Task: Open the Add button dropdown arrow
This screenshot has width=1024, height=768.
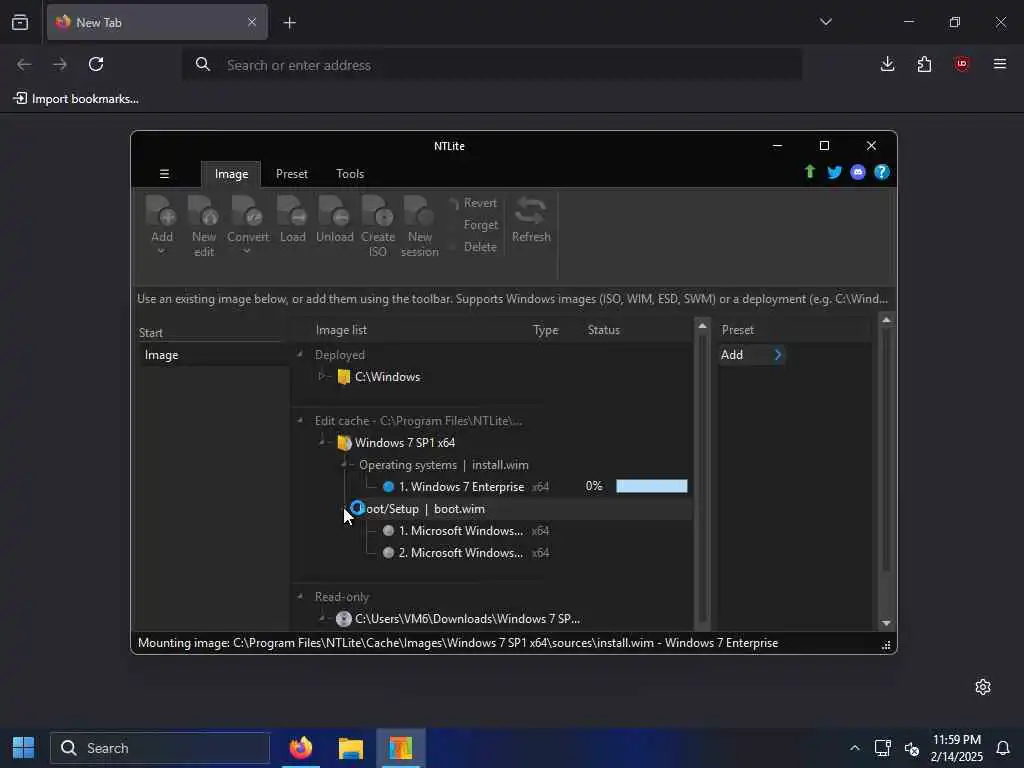Action: (161, 251)
